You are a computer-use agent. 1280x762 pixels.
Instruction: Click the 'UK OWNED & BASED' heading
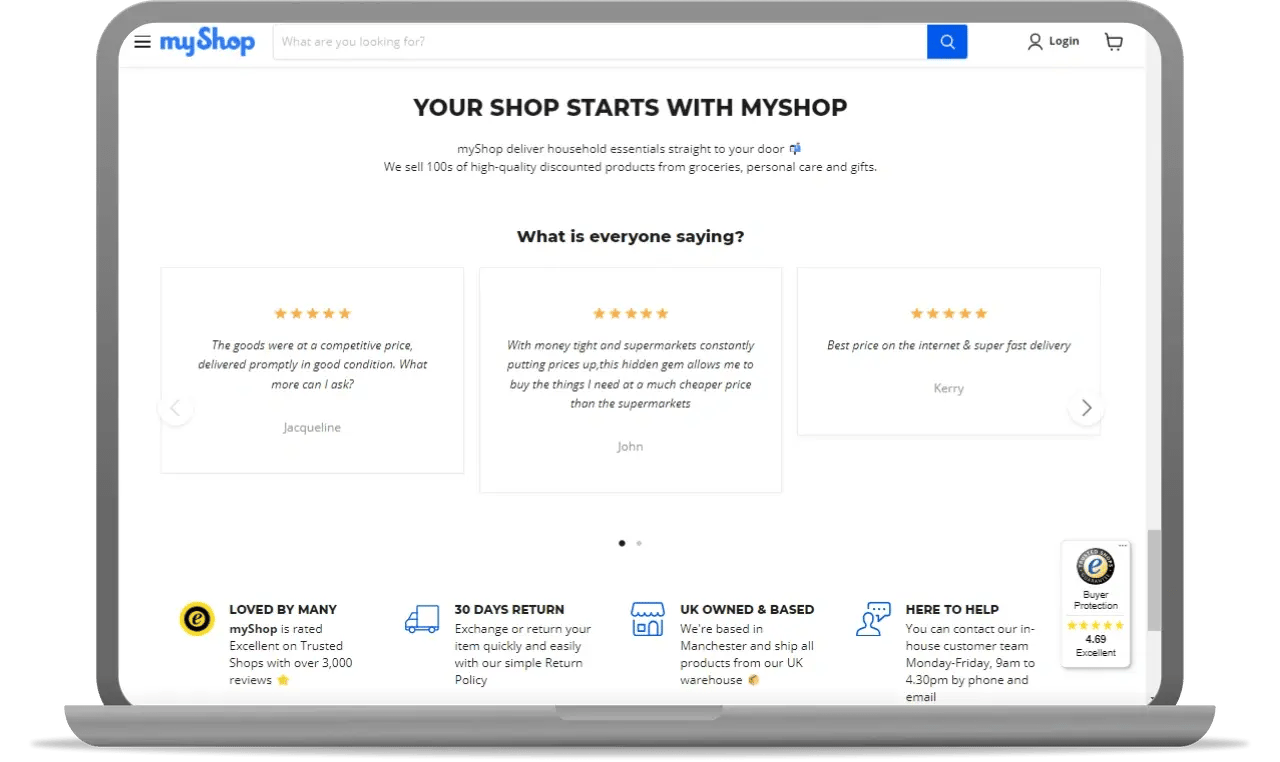[x=747, y=609]
